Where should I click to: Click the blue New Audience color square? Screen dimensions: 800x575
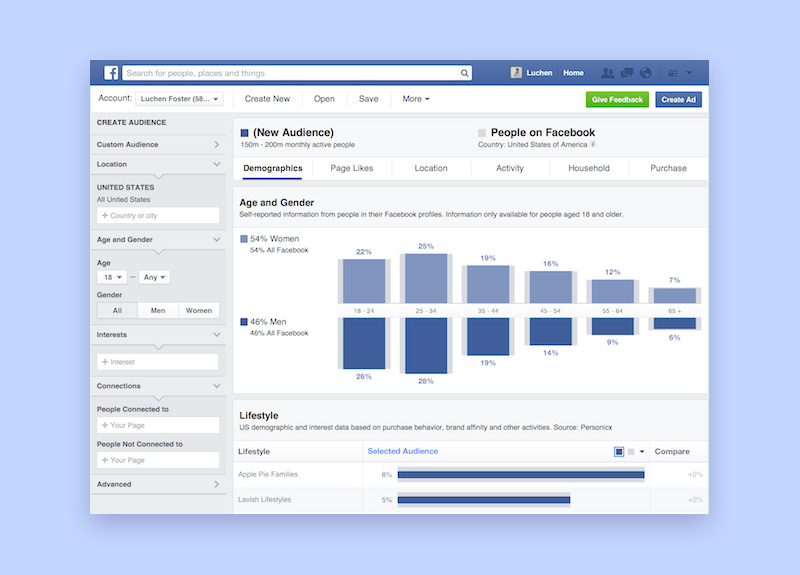[x=244, y=133]
